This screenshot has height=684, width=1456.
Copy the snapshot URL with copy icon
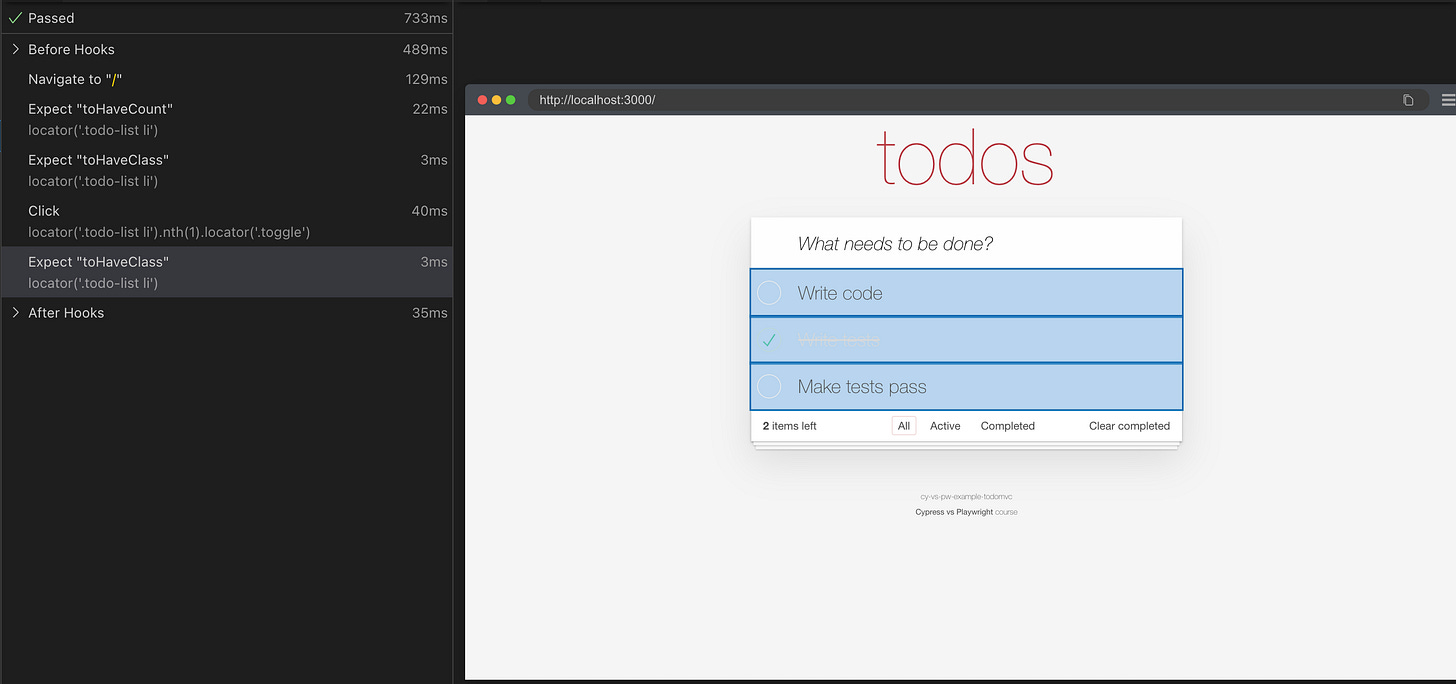(x=1408, y=100)
